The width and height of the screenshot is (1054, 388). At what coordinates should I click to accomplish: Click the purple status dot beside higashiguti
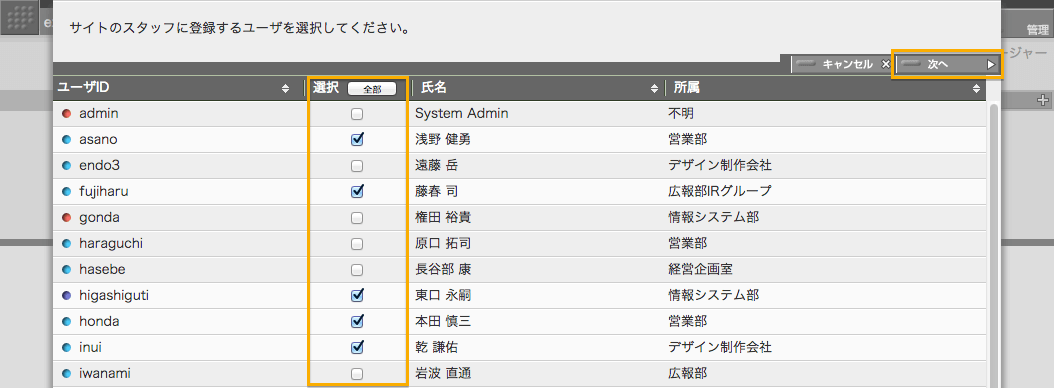point(67,295)
